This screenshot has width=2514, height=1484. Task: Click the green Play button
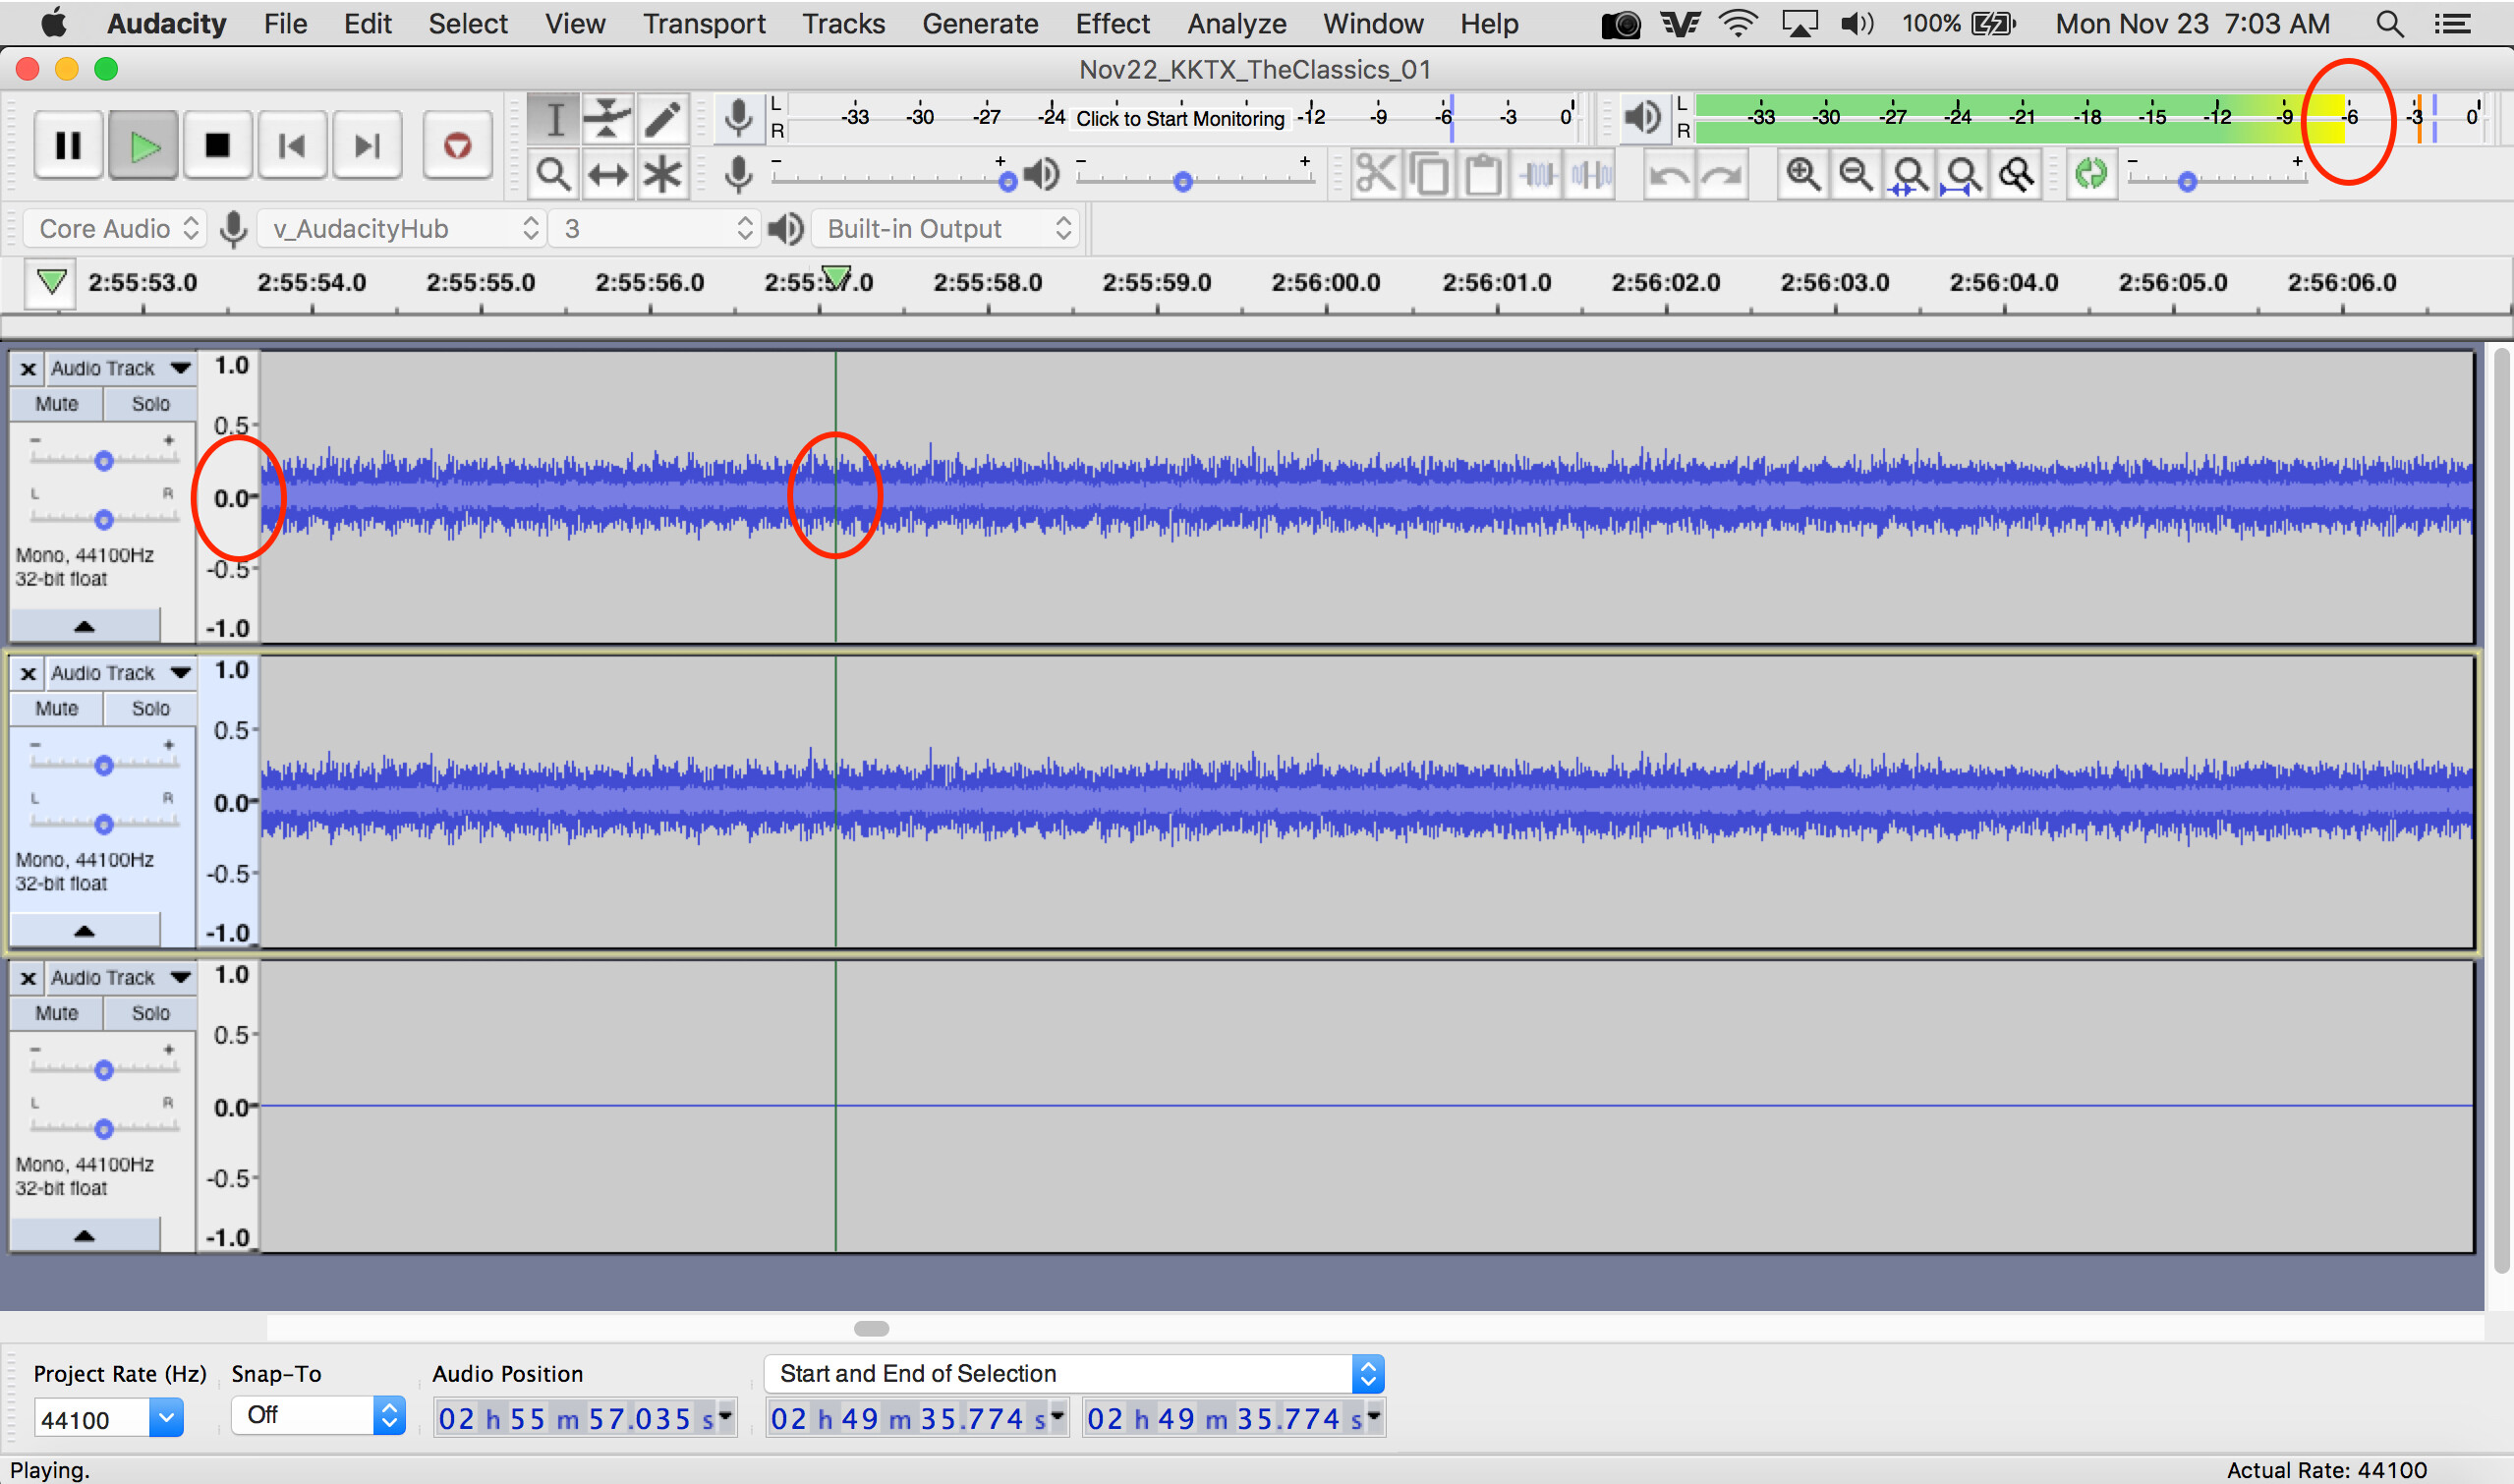(144, 146)
